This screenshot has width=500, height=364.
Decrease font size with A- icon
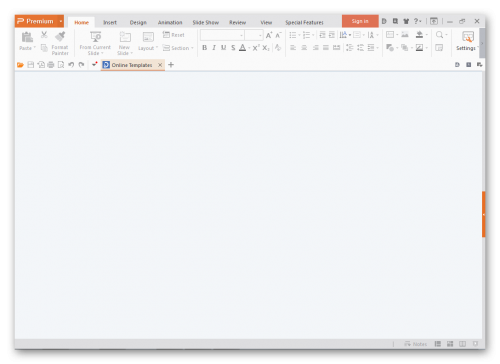278,35
